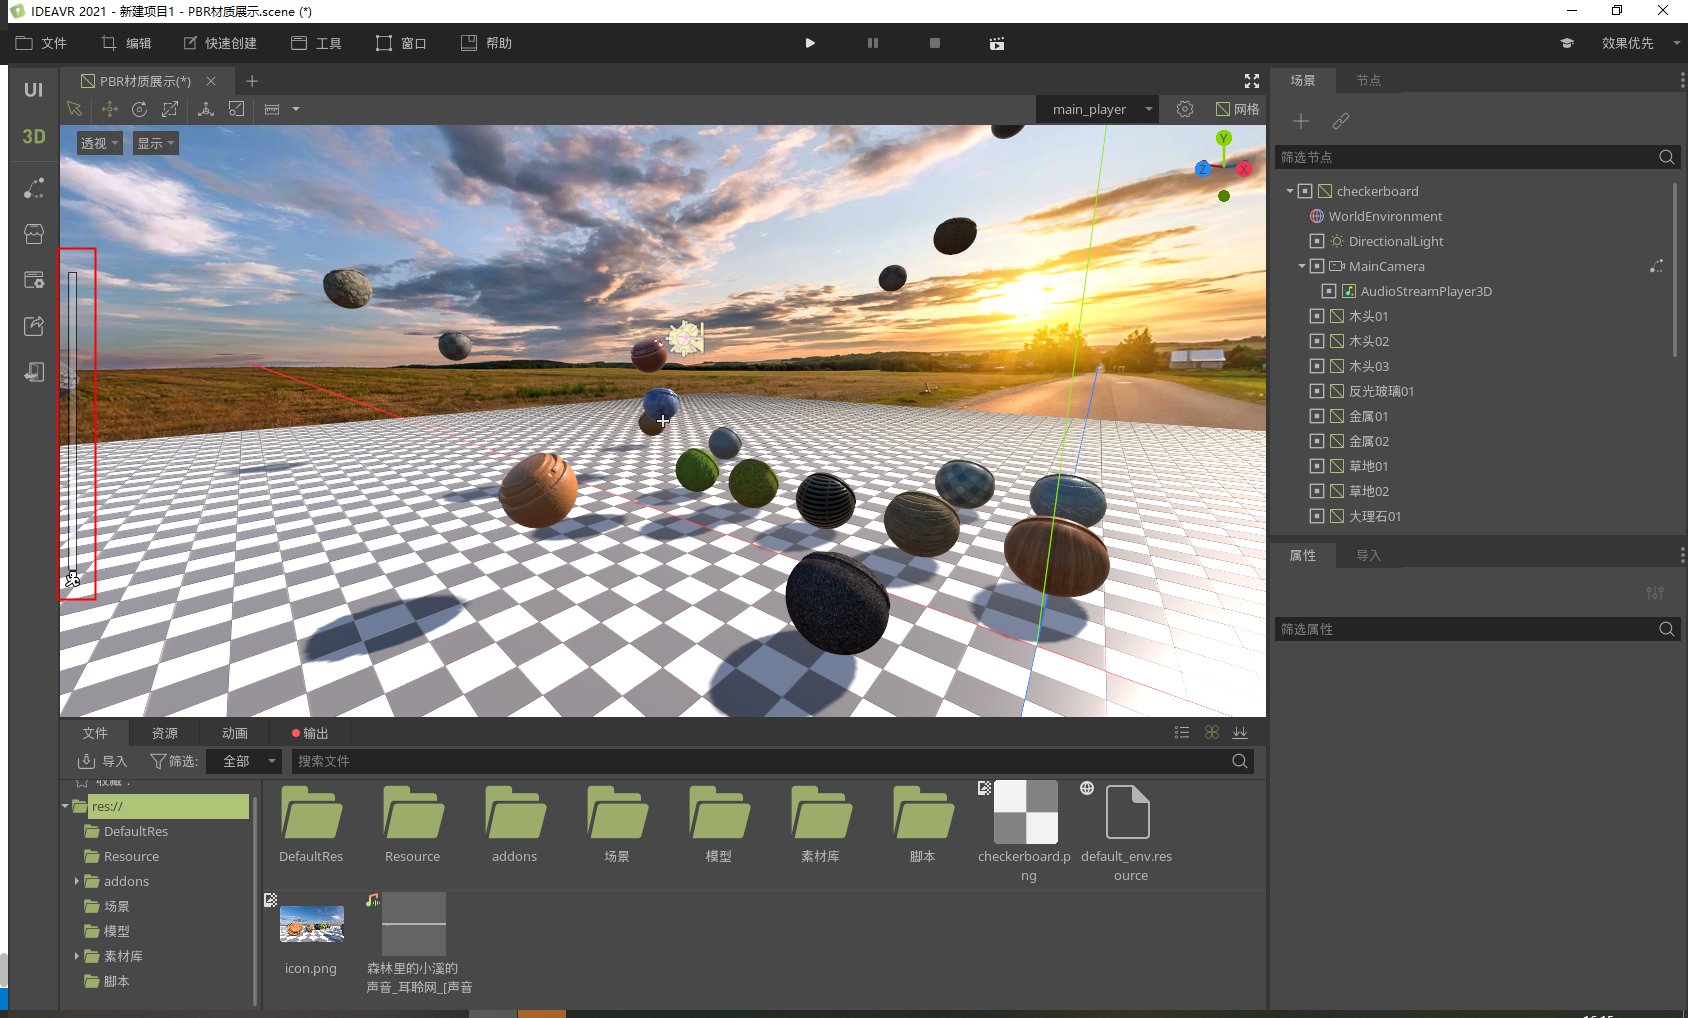Collapse the MainCamera node
This screenshot has width=1688, height=1018.
(1302, 266)
